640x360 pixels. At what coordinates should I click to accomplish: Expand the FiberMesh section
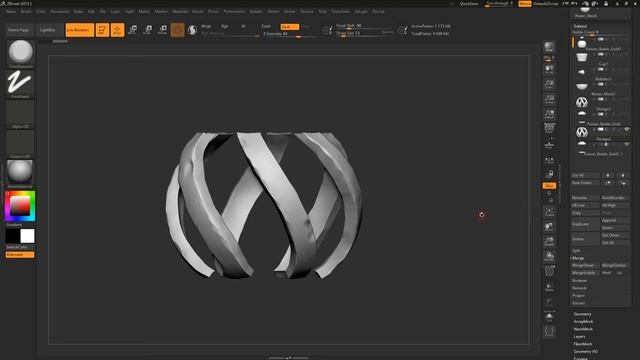tap(583, 344)
